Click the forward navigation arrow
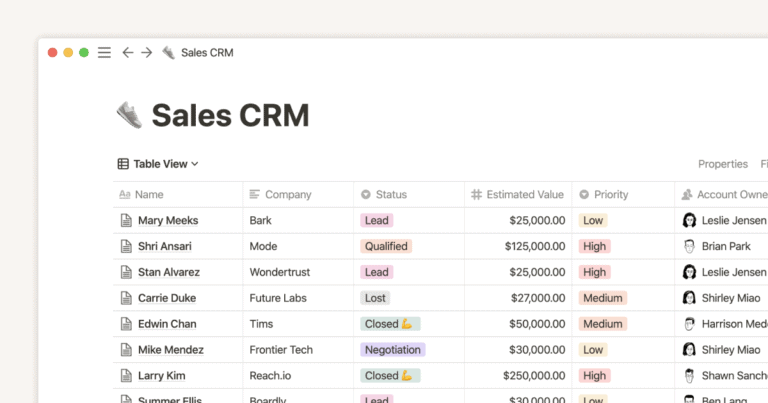 (147, 53)
